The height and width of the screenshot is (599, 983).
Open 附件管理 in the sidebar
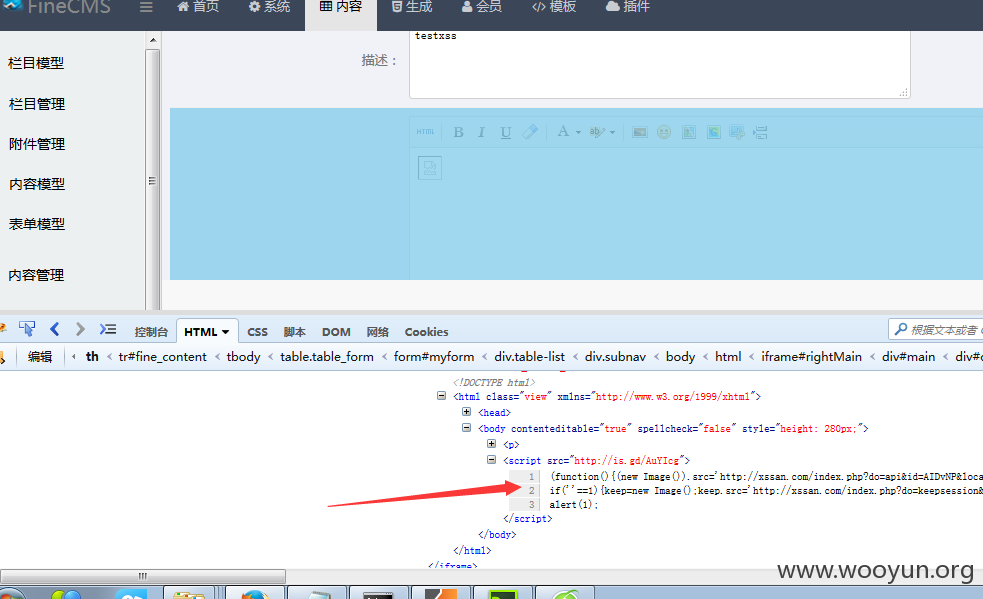pos(37,144)
